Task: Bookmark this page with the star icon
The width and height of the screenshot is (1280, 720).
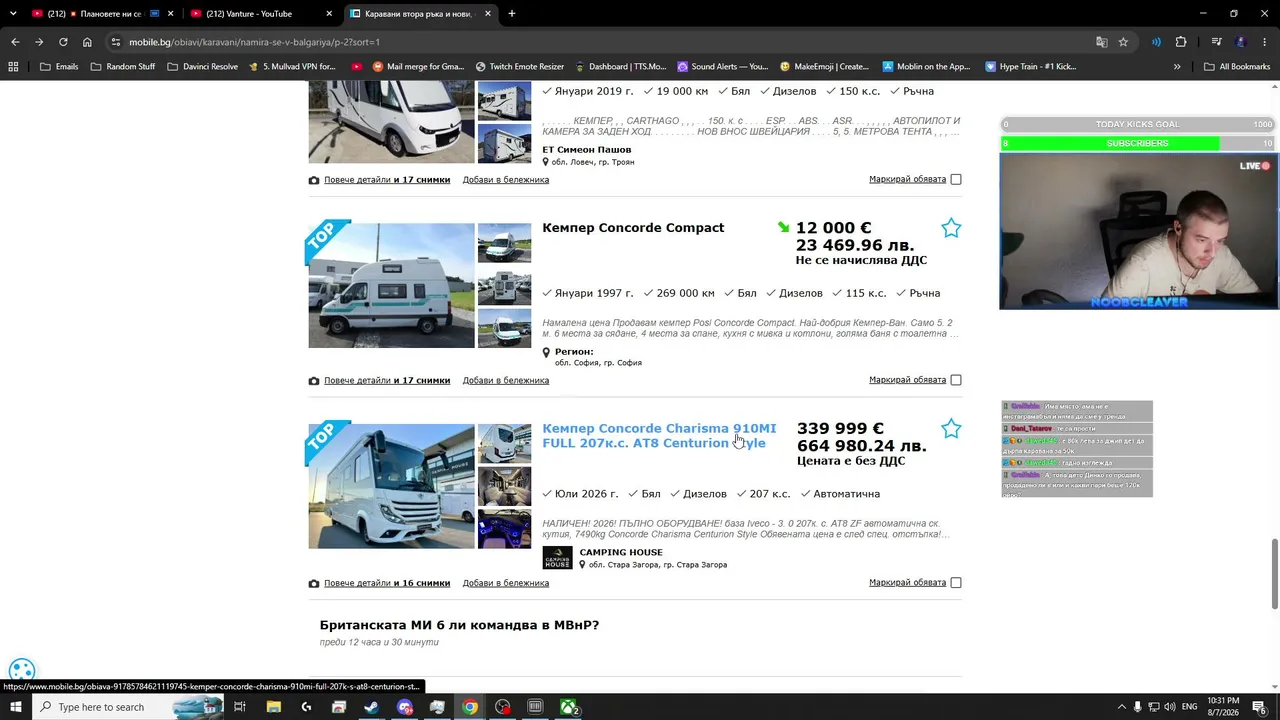Action: tap(1123, 42)
